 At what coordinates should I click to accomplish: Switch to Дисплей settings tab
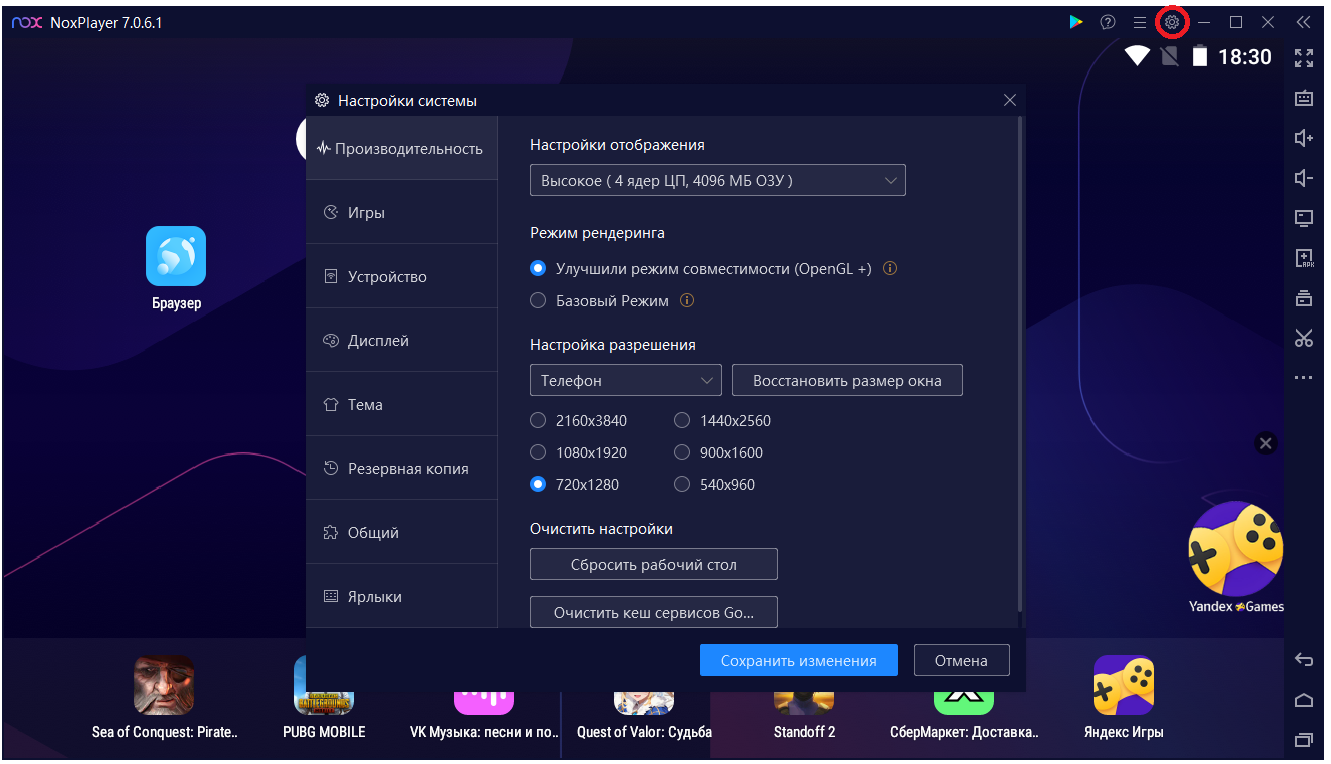coord(402,341)
